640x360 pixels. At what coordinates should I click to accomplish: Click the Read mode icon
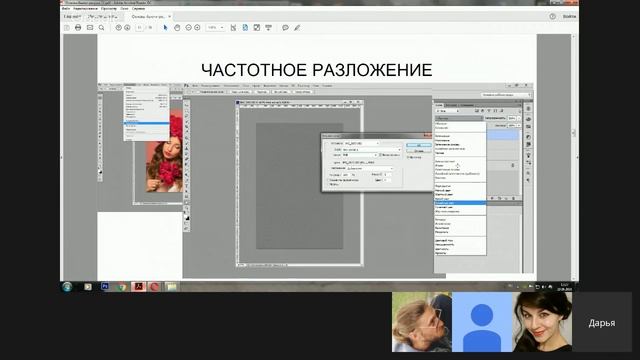pos(268,28)
